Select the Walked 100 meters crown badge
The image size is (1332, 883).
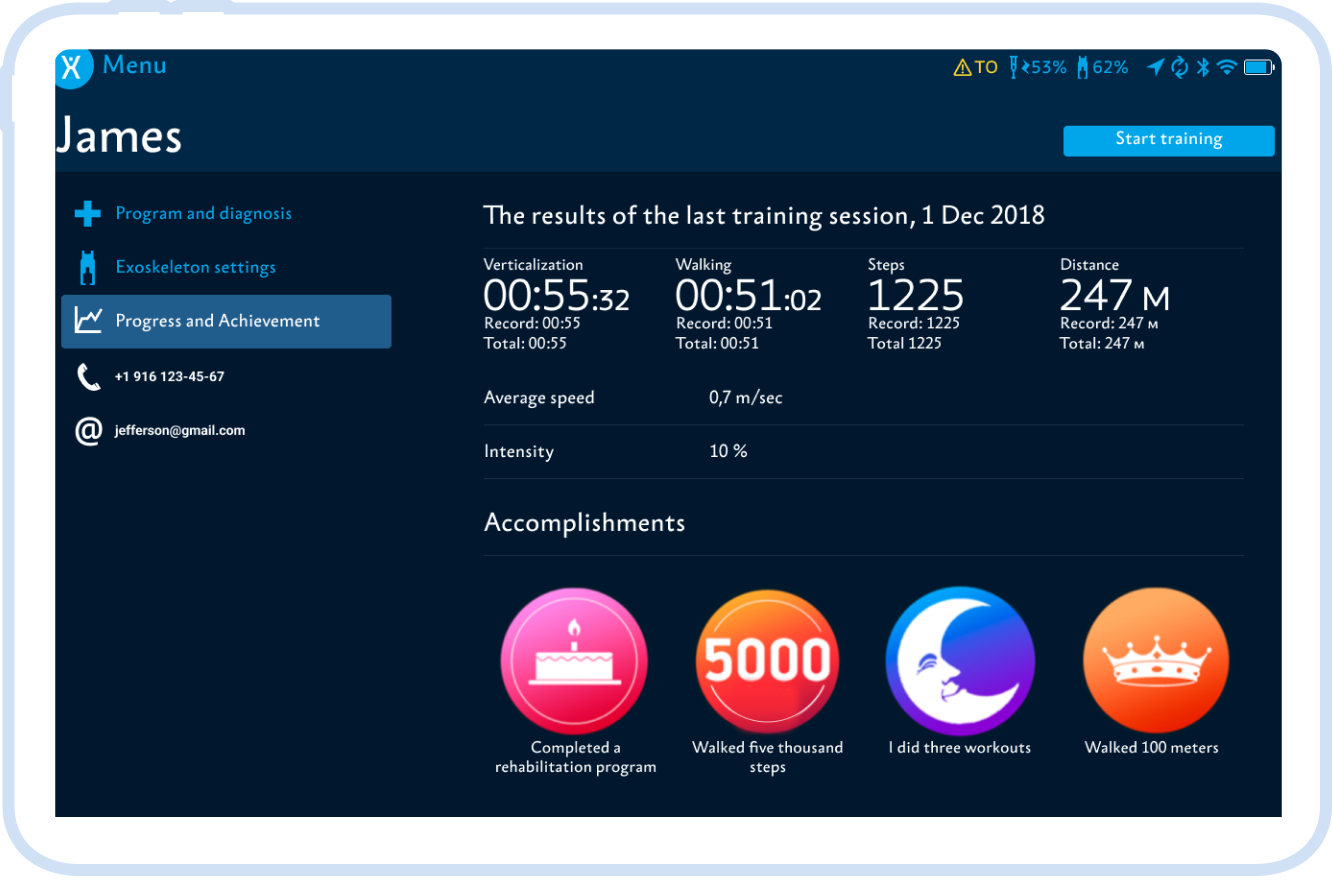(x=1155, y=660)
